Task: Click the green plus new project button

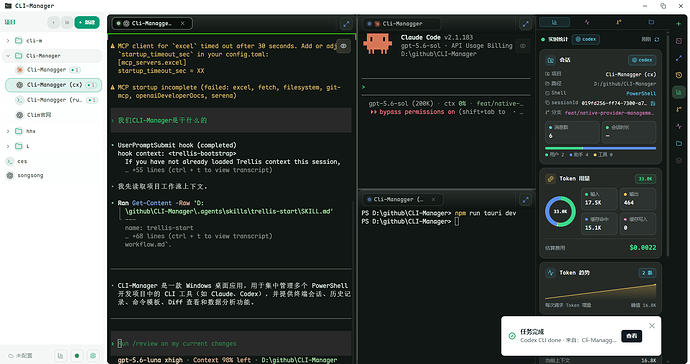Action: pyautogui.click(x=87, y=22)
